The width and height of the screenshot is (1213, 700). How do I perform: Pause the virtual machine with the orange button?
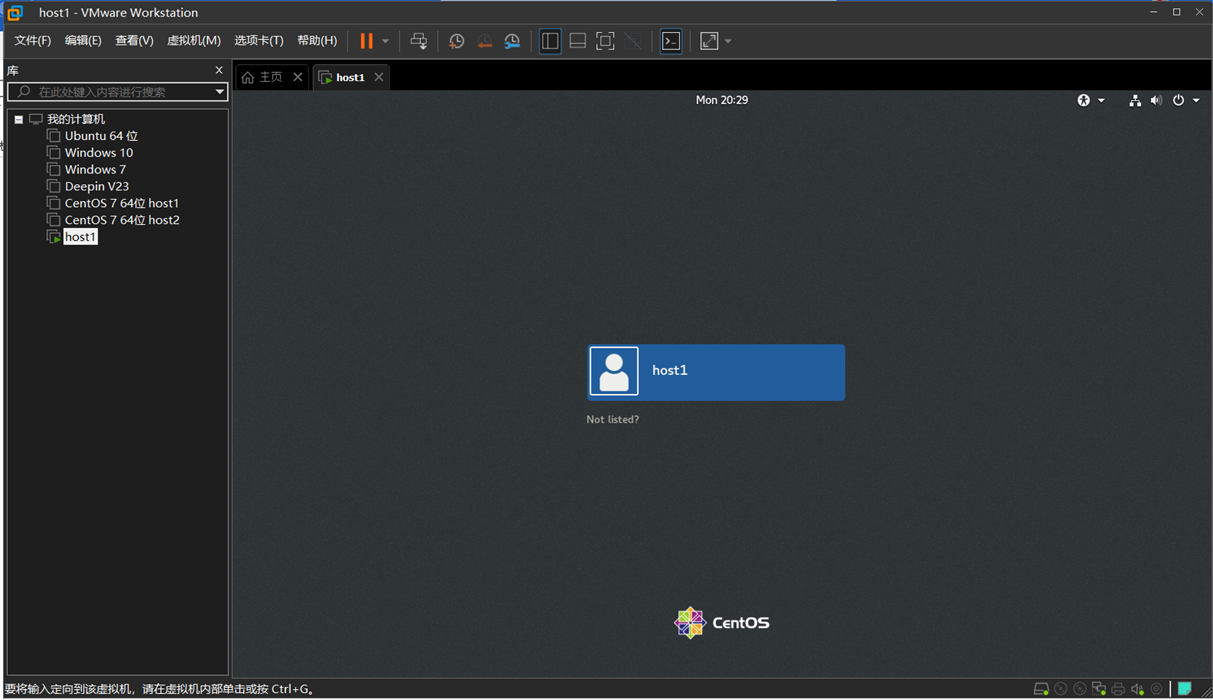[x=366, y=41]
